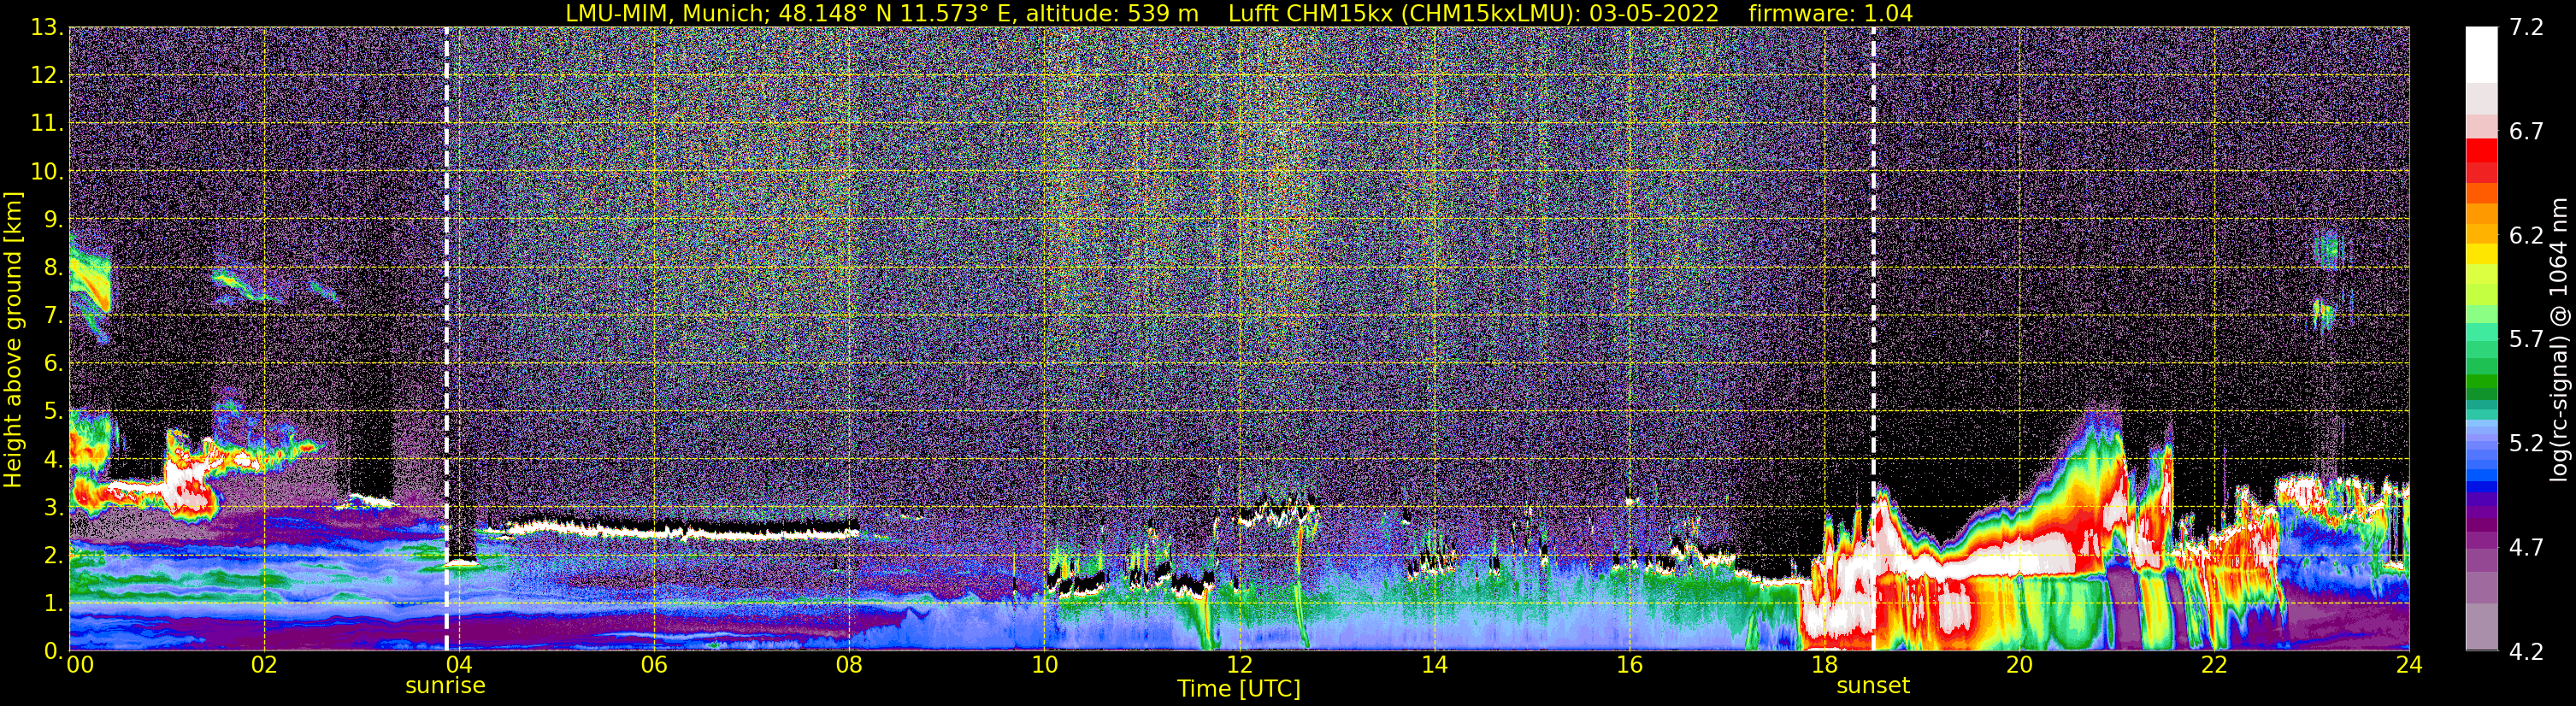
Task: Click the time axis tick label 12
Action: [x=1239, y=665]
